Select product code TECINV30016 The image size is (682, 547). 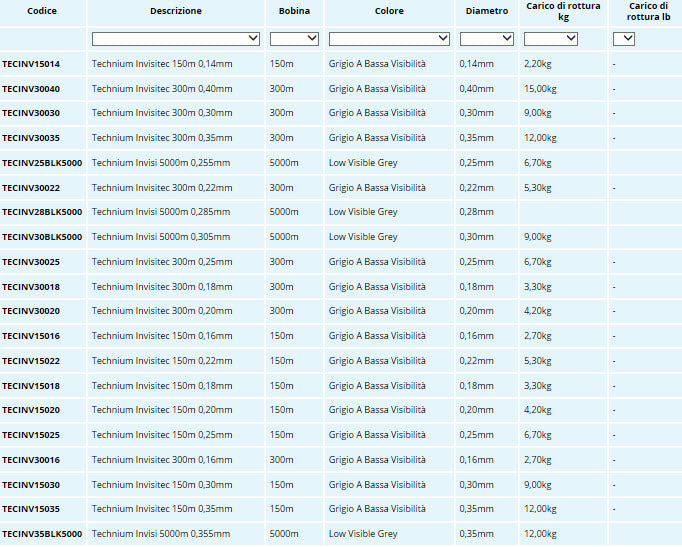pos(31,460)
